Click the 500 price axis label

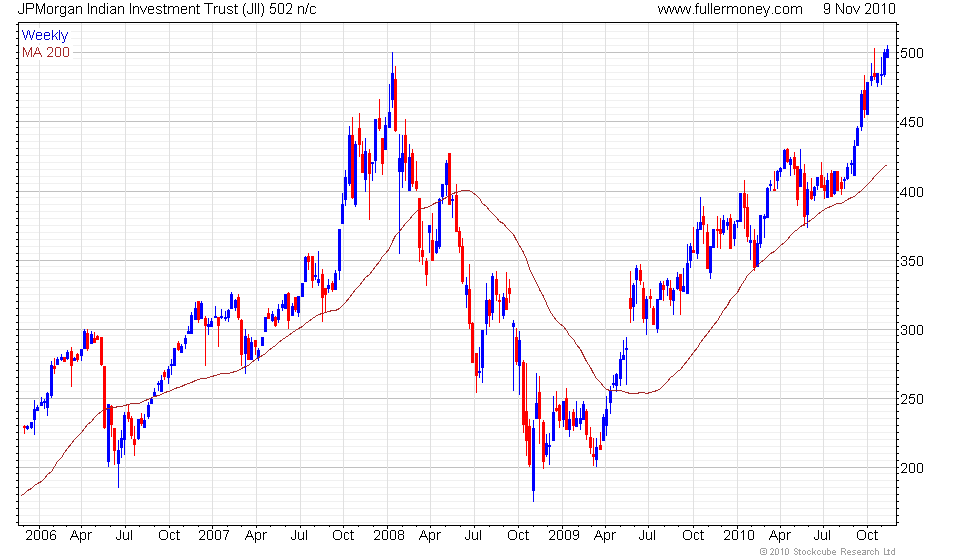912,53
